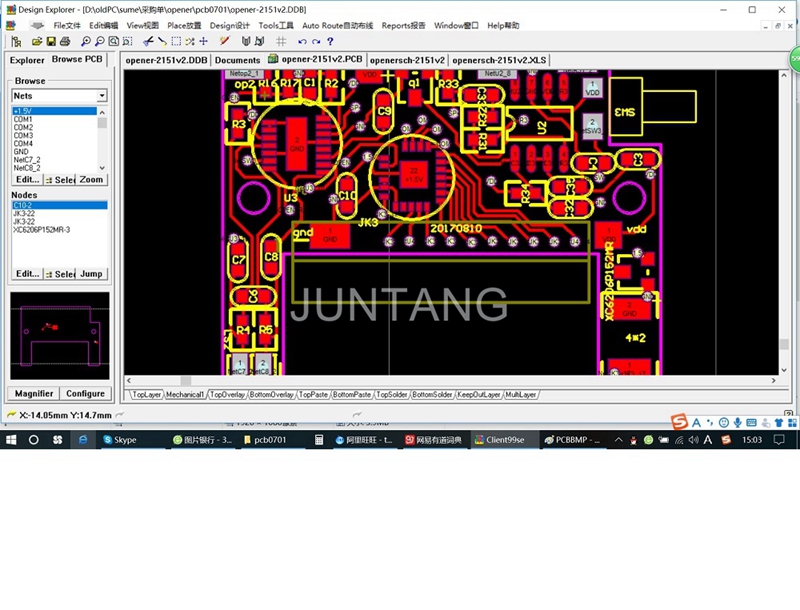800x610 pixels.
Task: Click the cross probe pencil icon
Action: click(224, 41)
